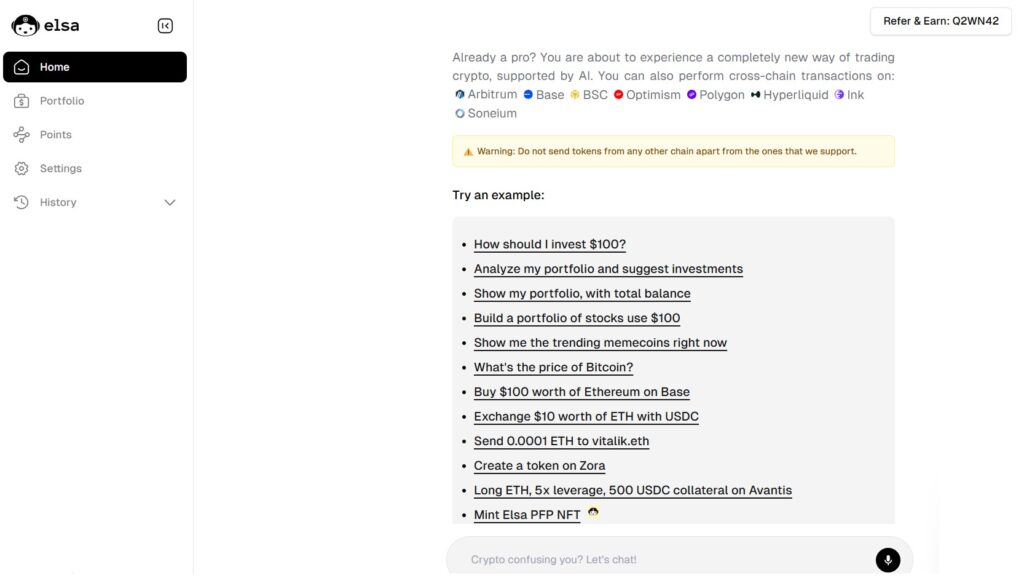Screen dimensions: 1024x586
Task: Select 'Create a token on Zora' example
Action: (x=539, y=466)
